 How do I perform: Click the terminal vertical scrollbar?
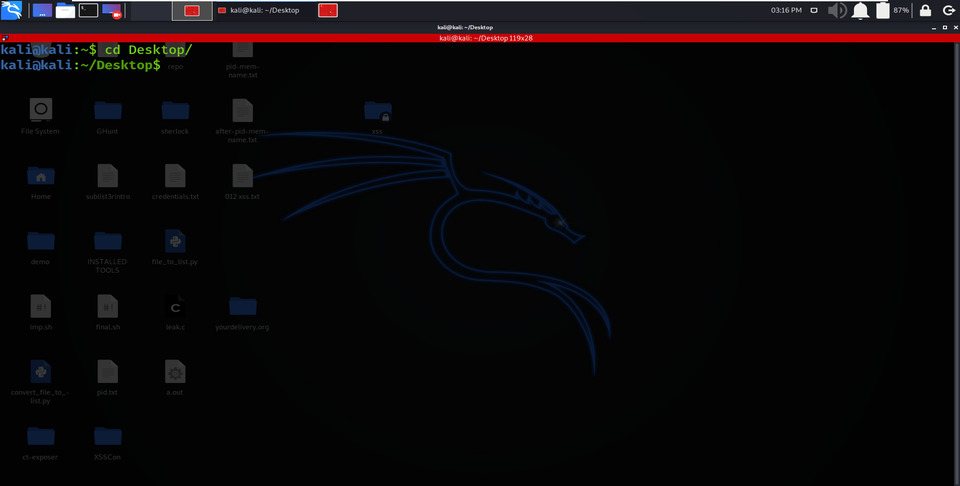point(957,264)
